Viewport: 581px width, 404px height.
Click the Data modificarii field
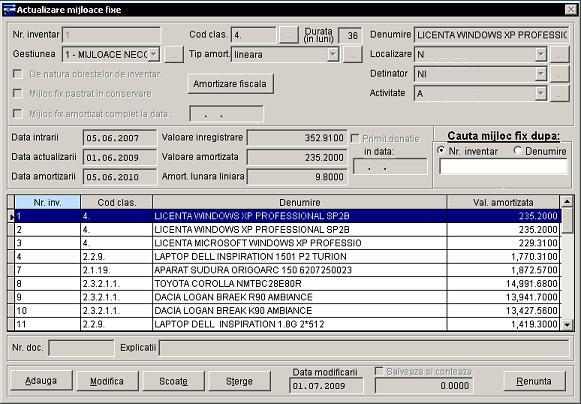[x=326, y=385]
